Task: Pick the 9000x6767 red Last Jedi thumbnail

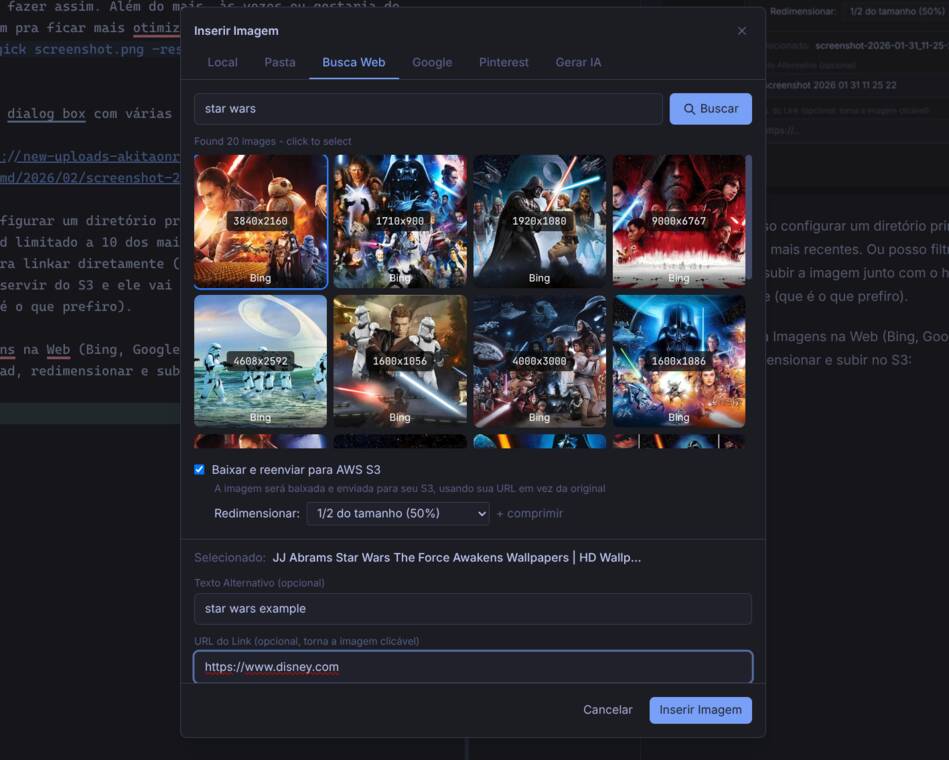Action: coord(678,221)
